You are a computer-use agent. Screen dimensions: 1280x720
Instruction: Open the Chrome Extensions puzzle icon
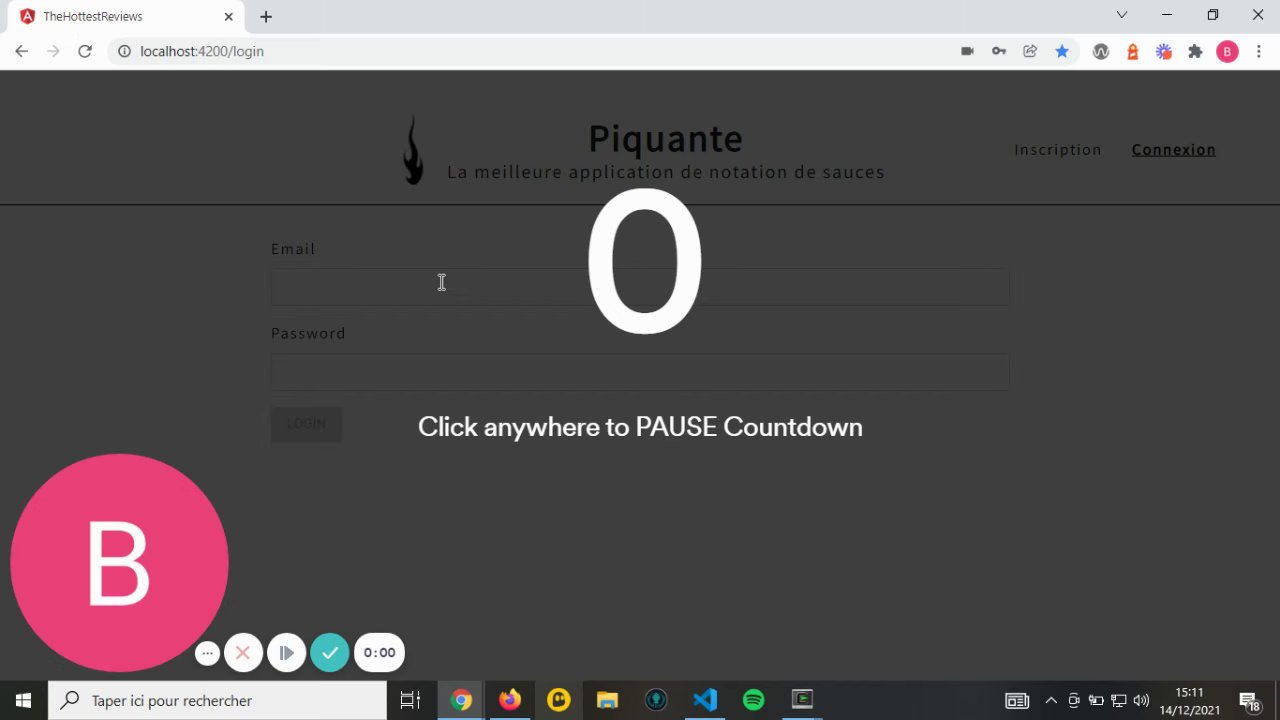(1195, 51)
